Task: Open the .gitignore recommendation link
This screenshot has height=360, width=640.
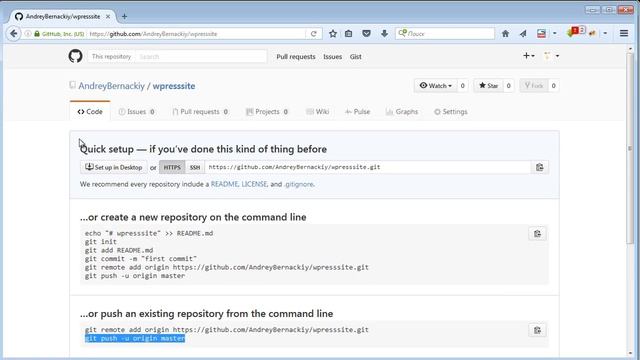Action: (x=299, y=184)
